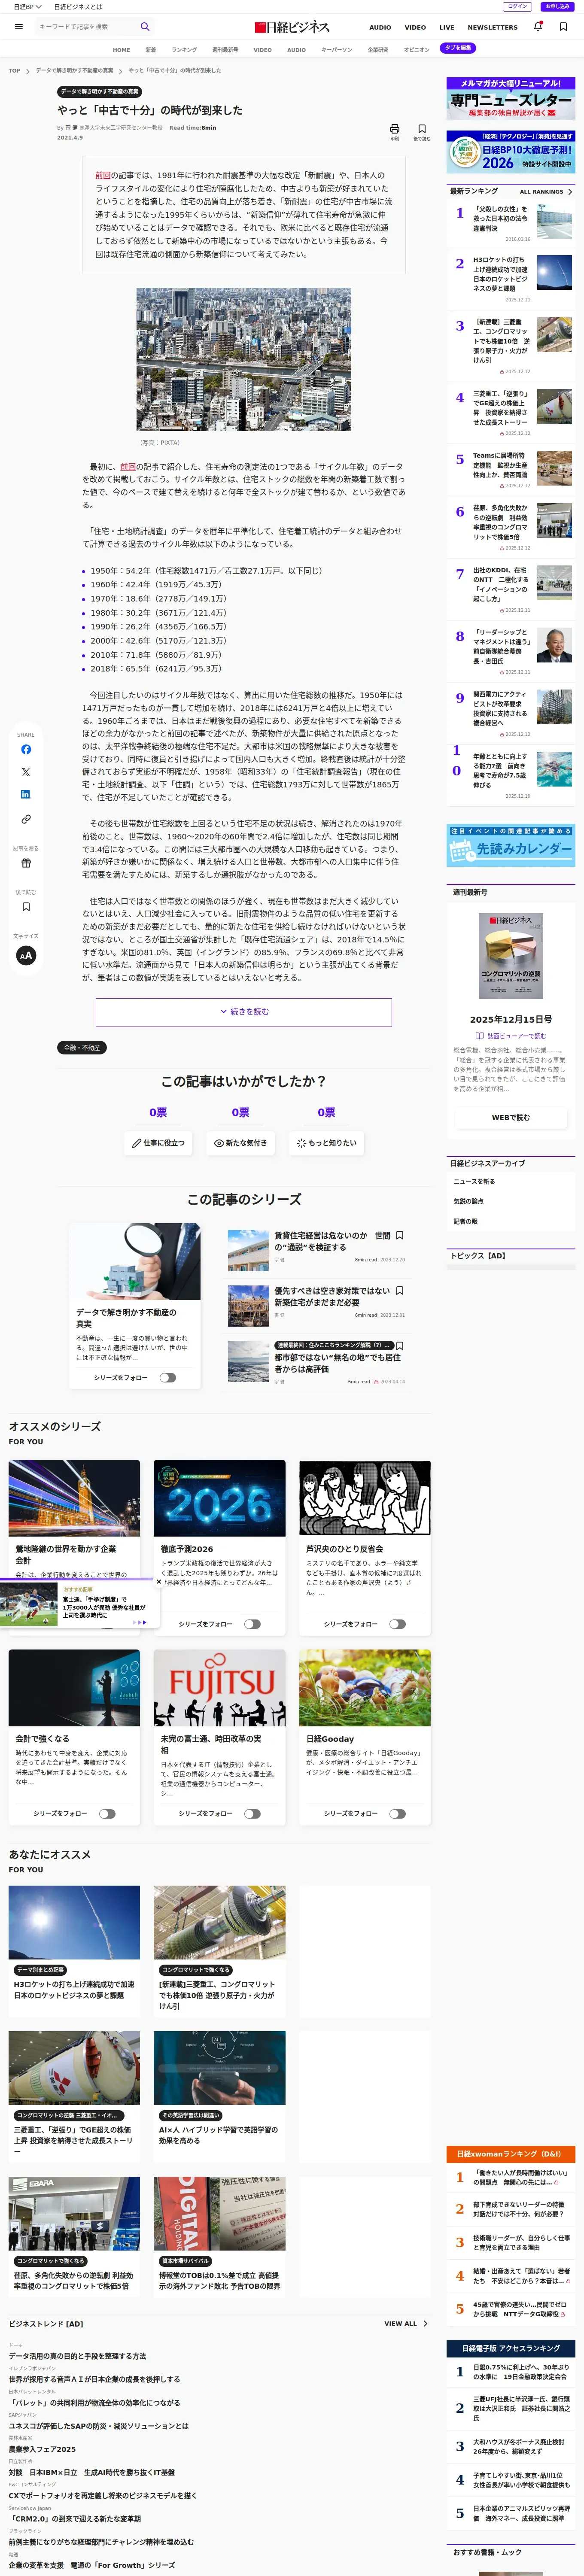Open ALL RANKINGS chevron link
Screen dimensions: 584x2576
pos(546,192)
